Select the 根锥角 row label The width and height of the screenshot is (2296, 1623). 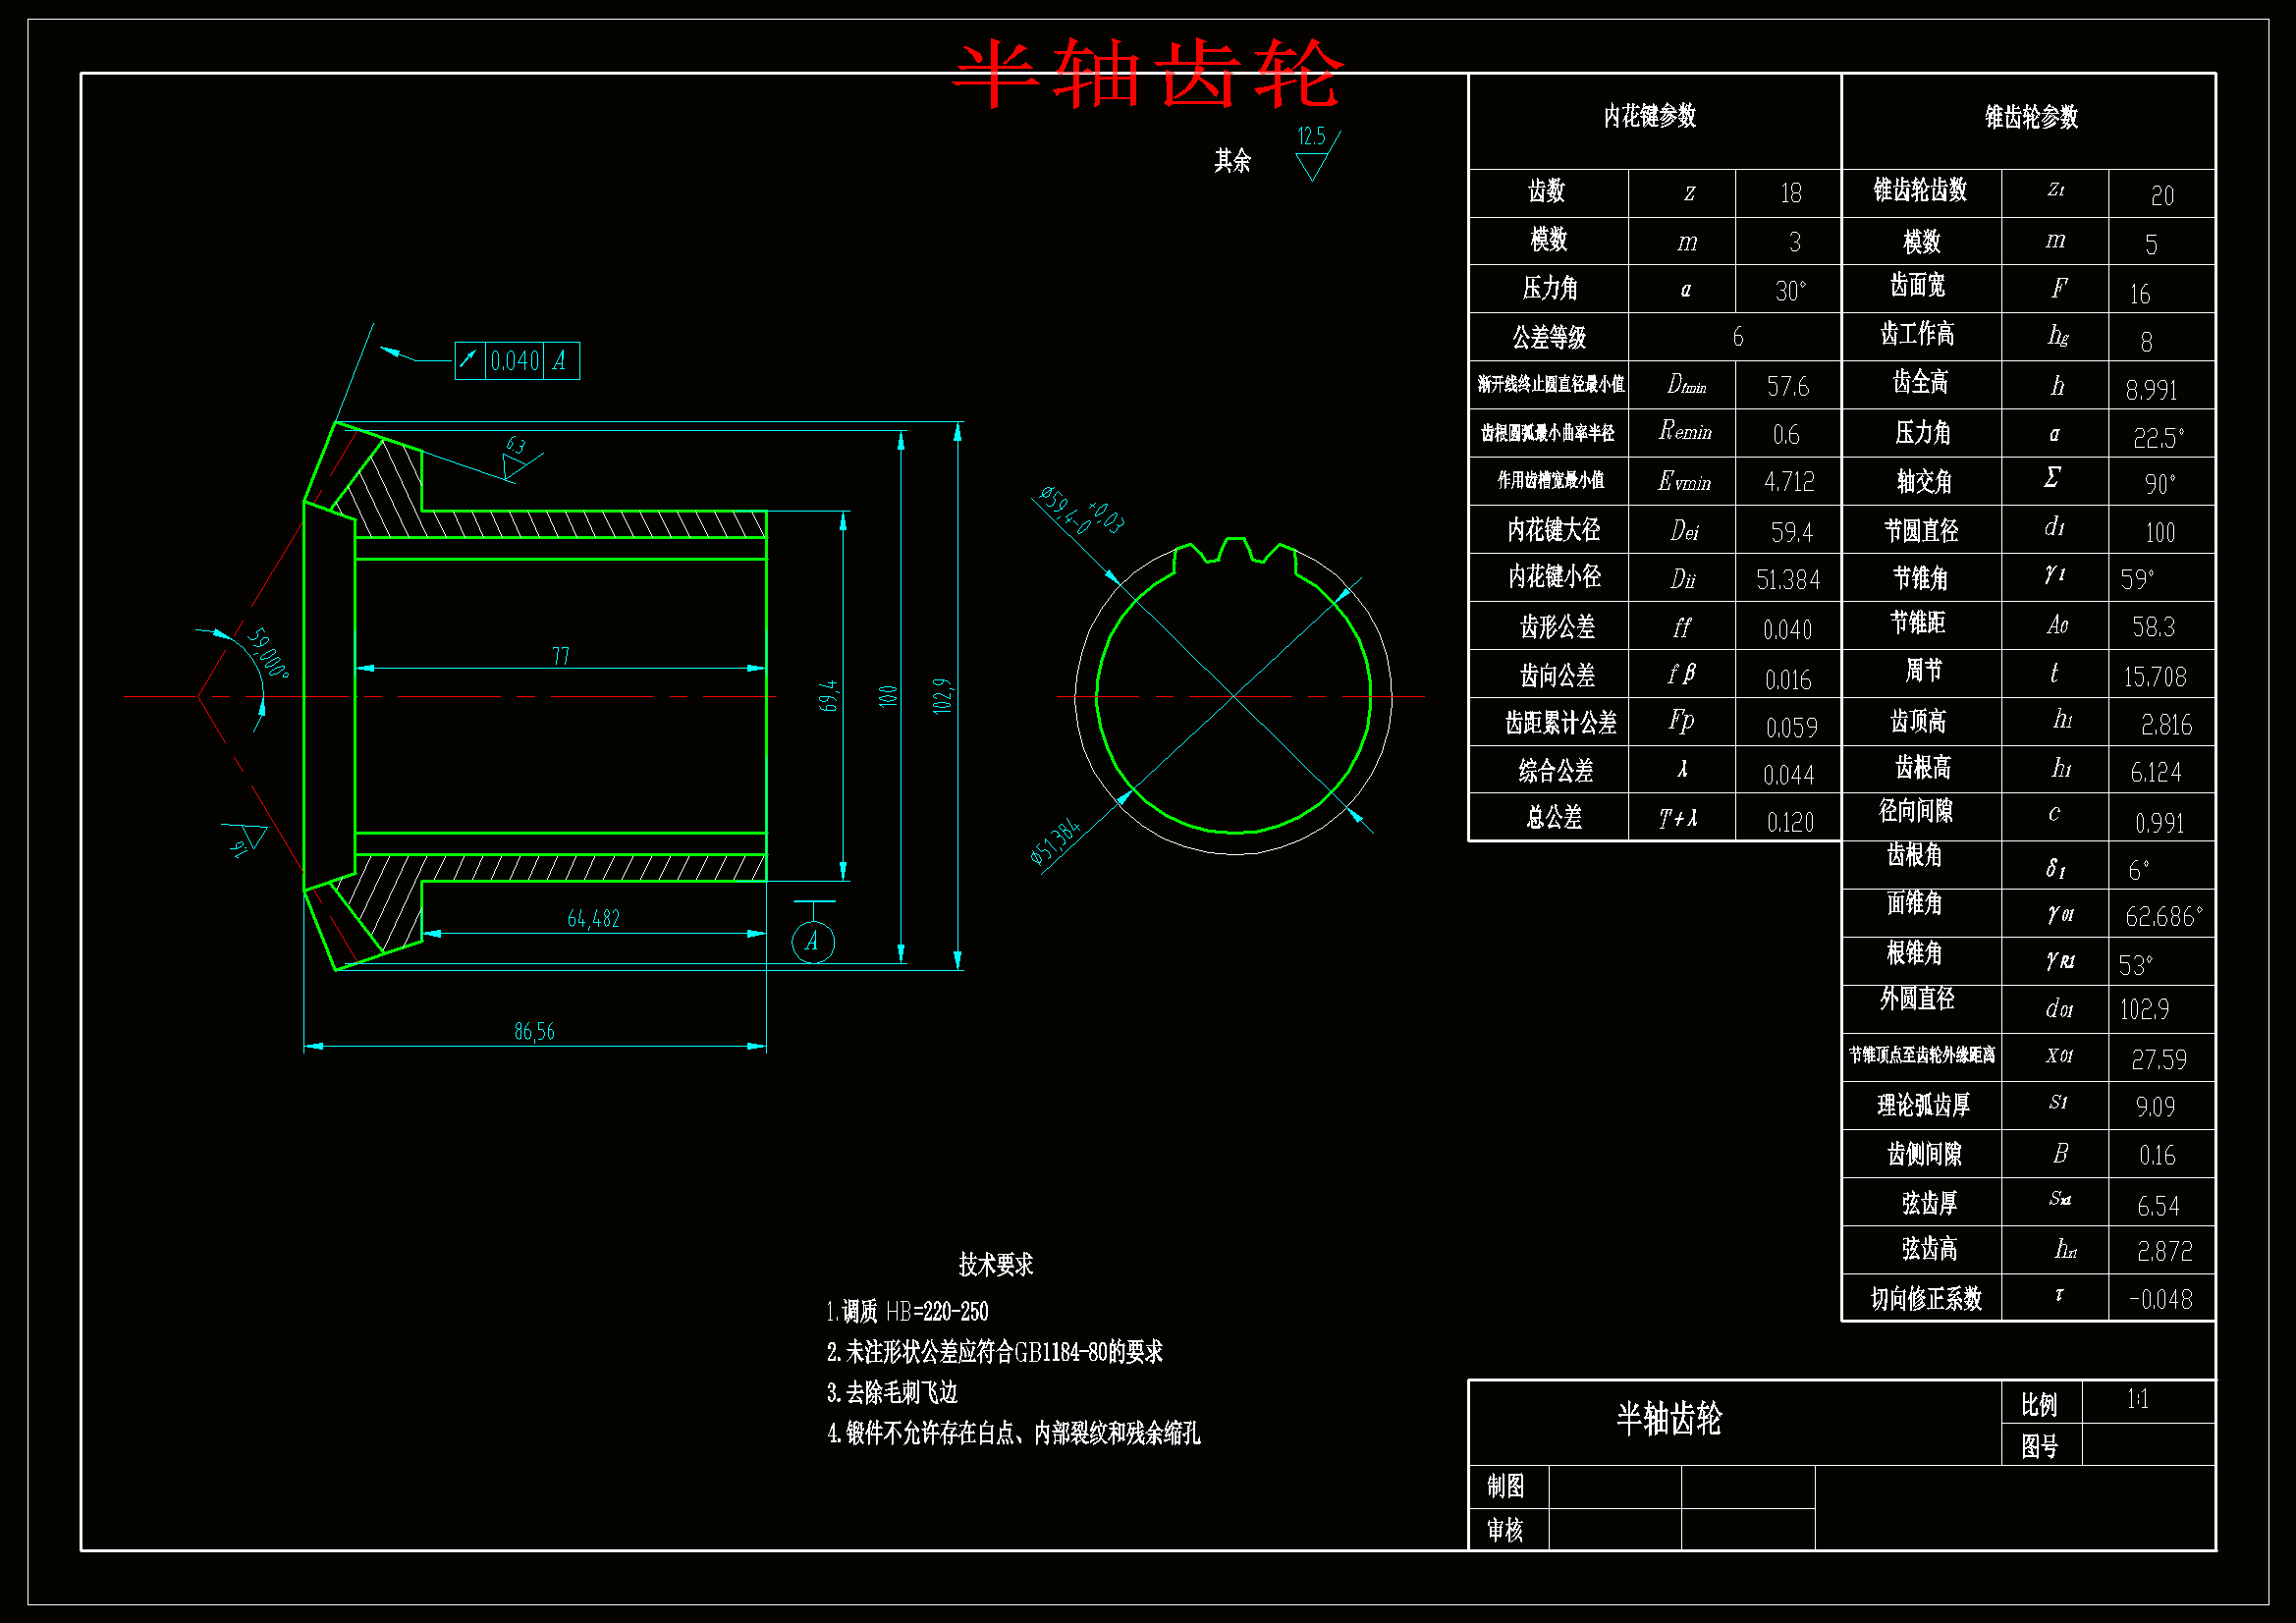1914,953
